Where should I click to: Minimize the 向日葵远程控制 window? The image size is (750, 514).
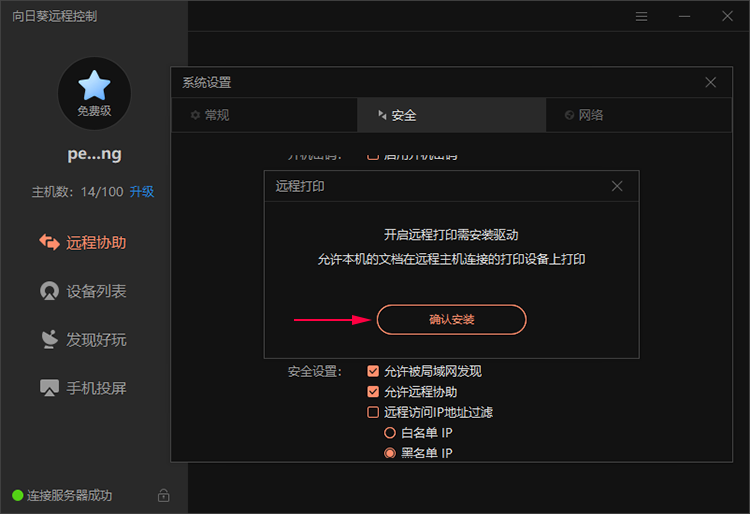pos(684,17)
